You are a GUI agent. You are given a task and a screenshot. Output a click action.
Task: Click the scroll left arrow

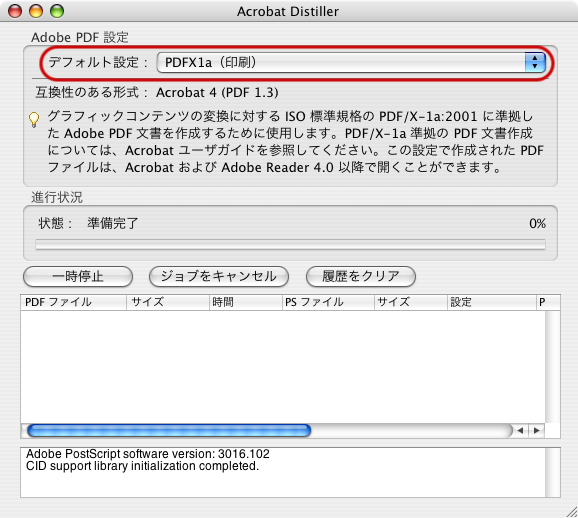520,430
